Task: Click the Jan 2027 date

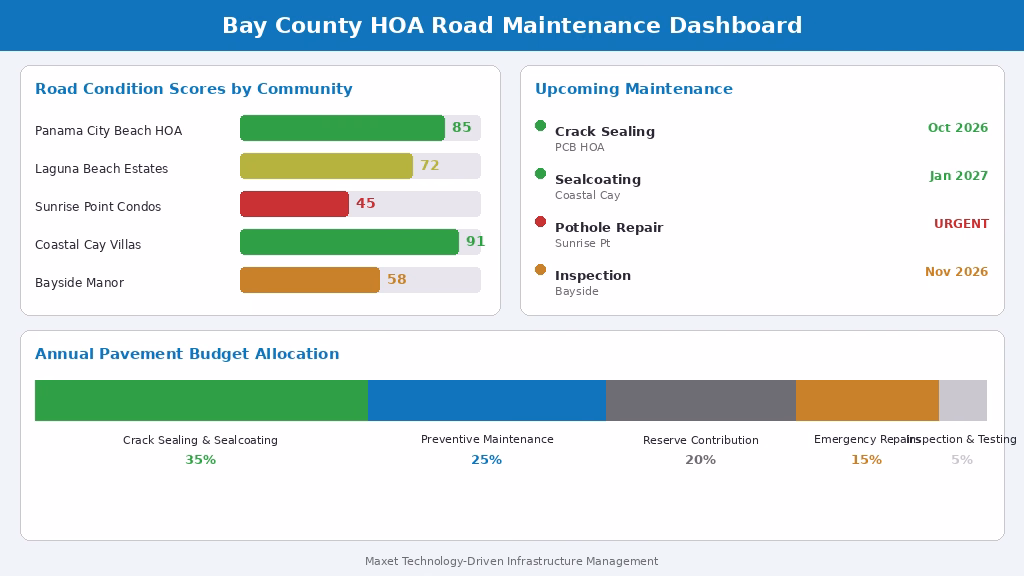Action: (959, 176)
